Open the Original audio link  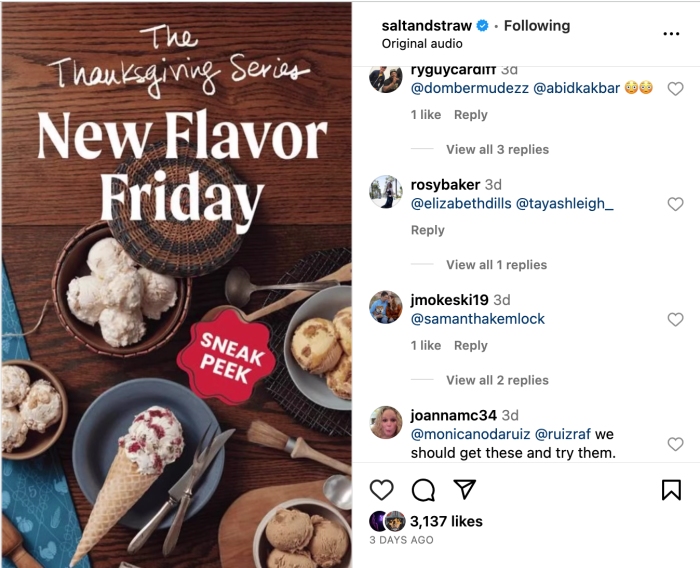[x=422, y=44]
